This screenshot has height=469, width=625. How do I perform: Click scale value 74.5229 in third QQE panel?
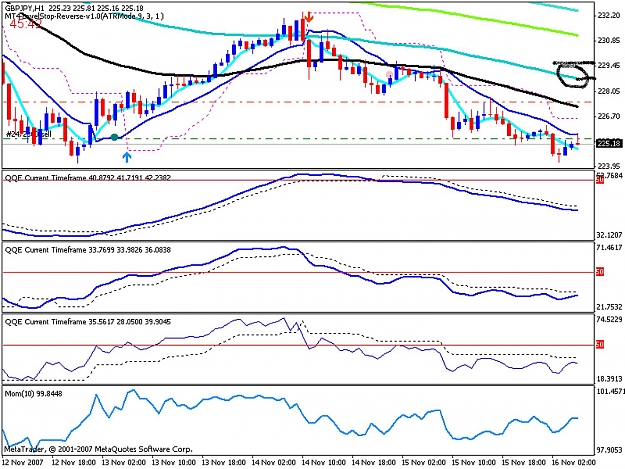coord(609,320)
